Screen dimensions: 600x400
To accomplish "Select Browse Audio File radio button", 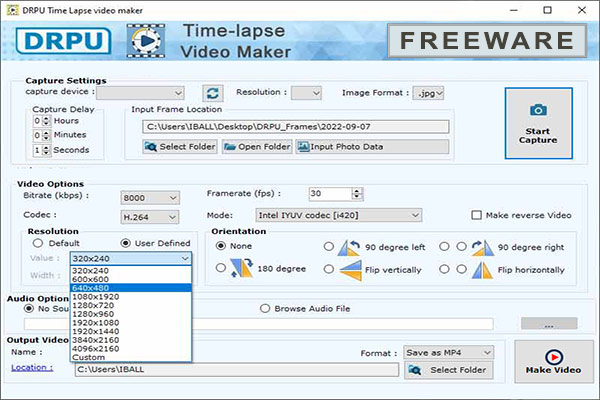I will click(265, 309).
